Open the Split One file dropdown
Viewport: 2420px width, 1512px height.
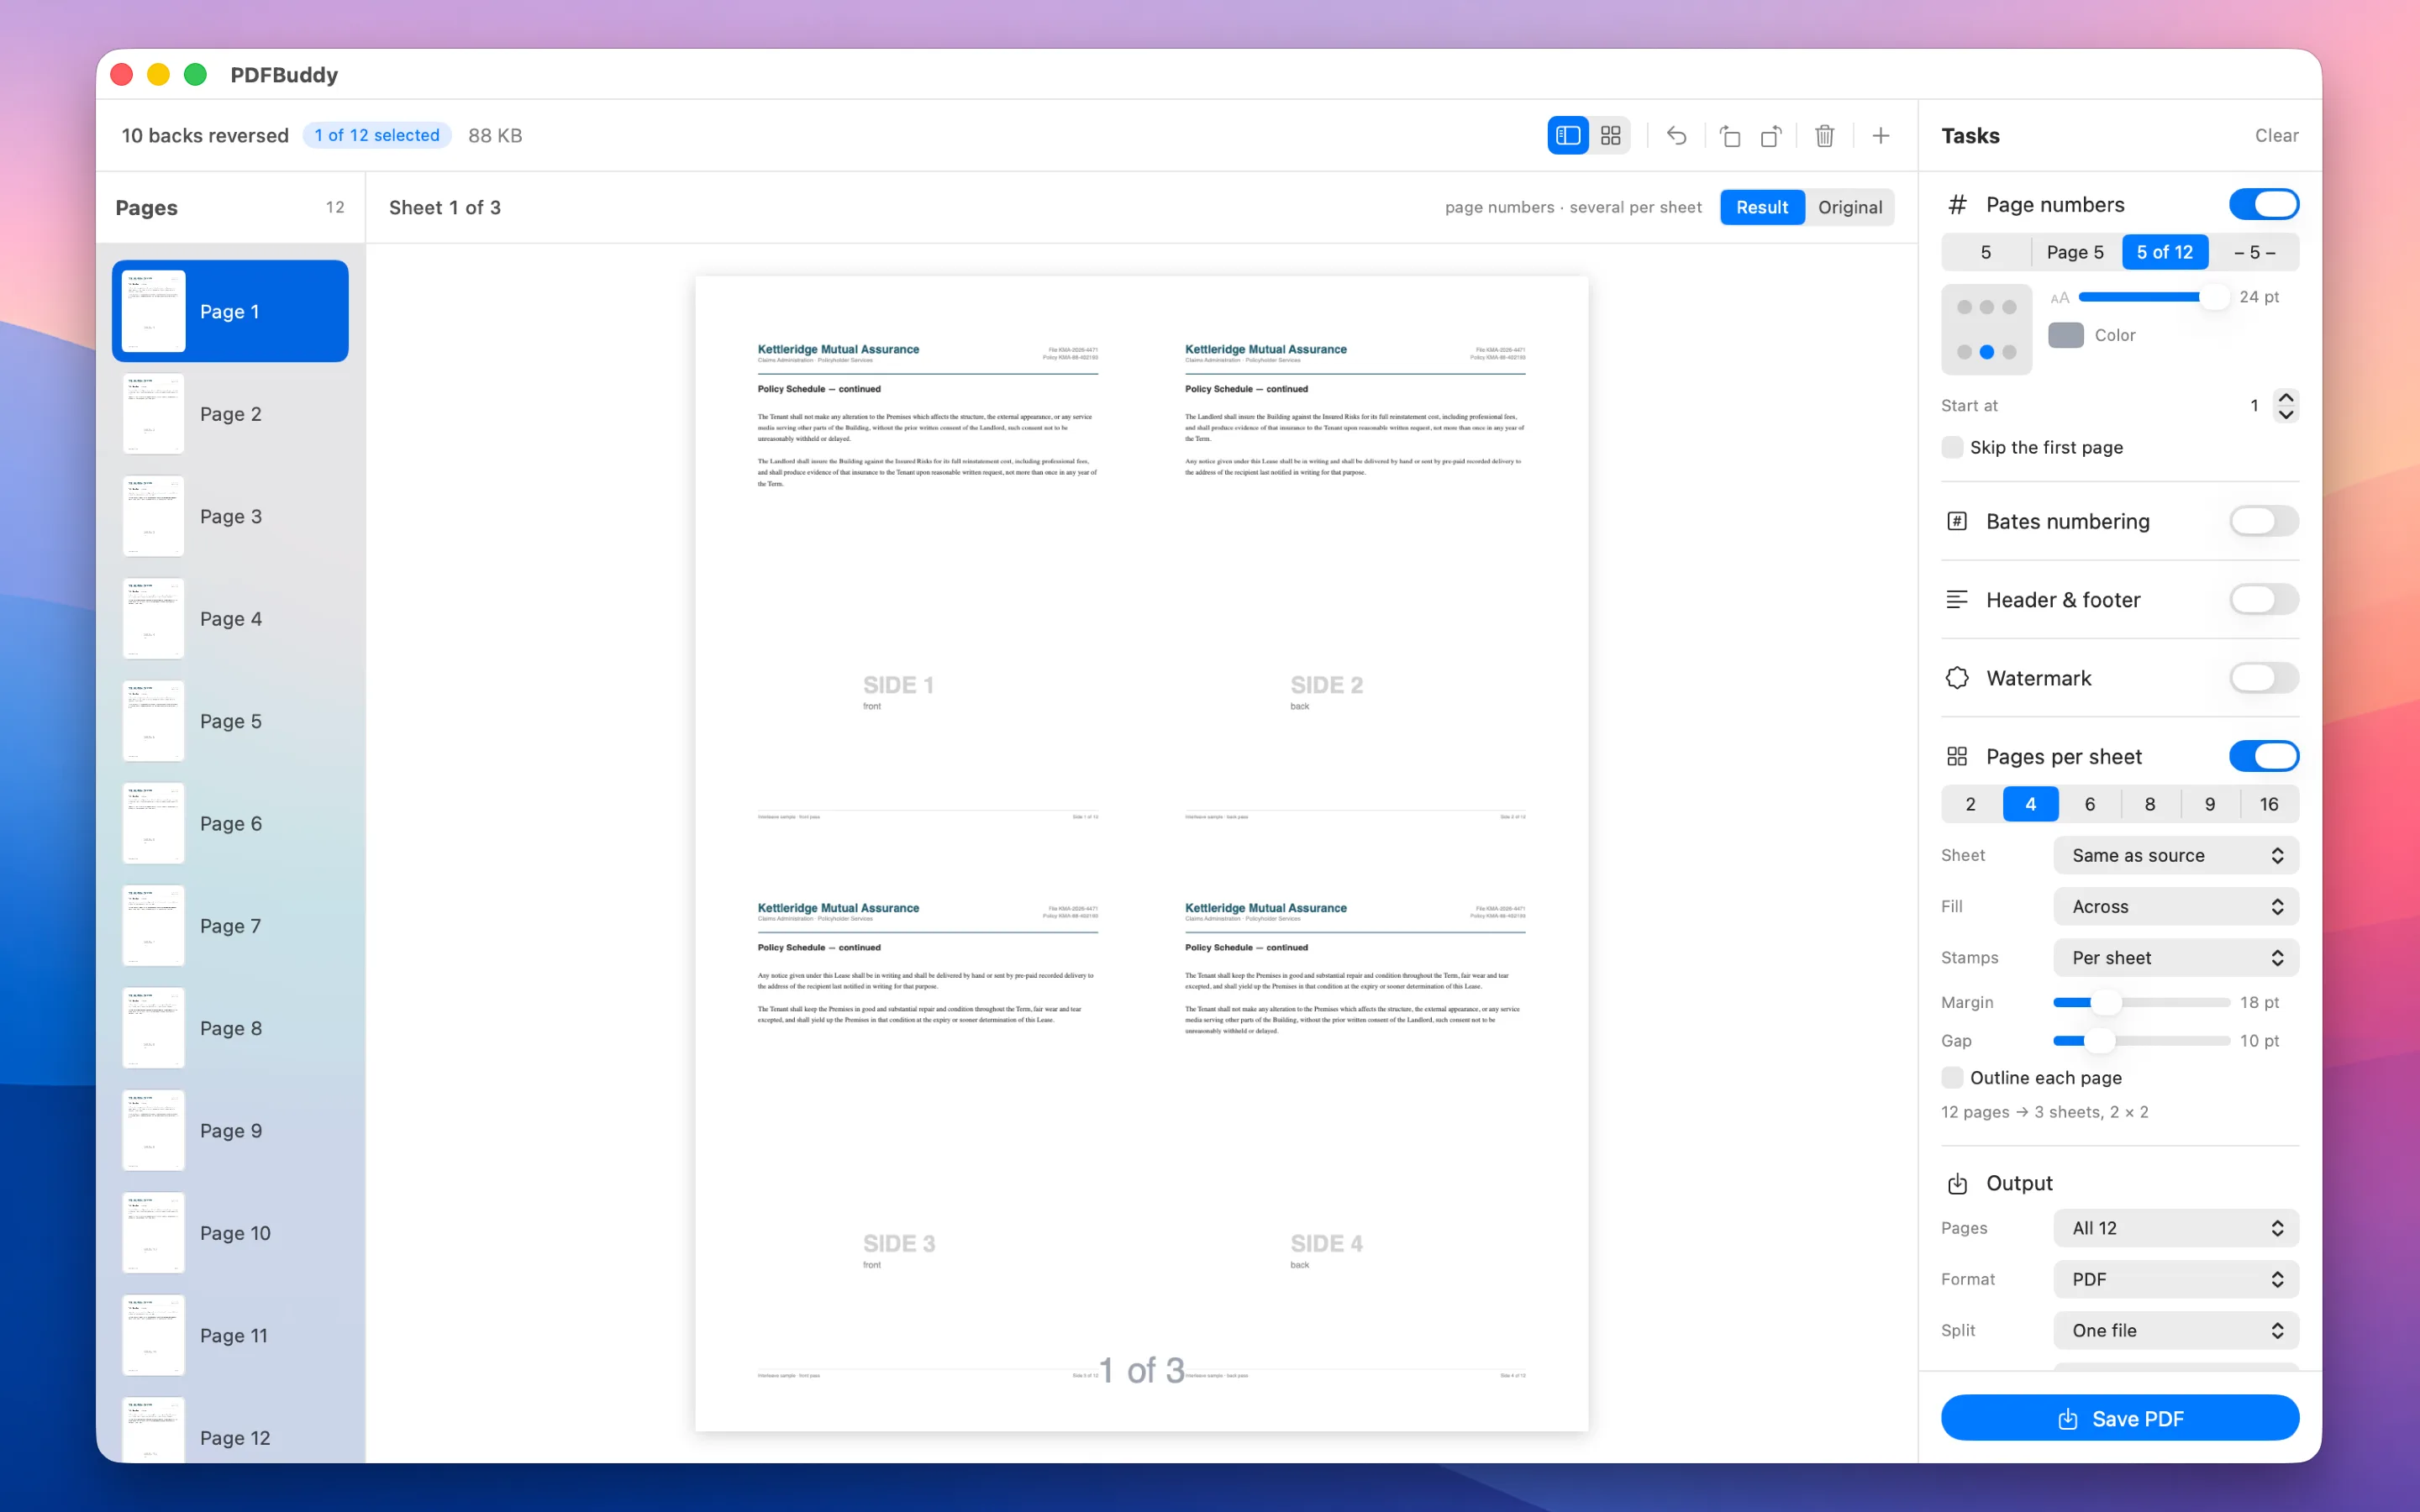click(2176, 1331)
